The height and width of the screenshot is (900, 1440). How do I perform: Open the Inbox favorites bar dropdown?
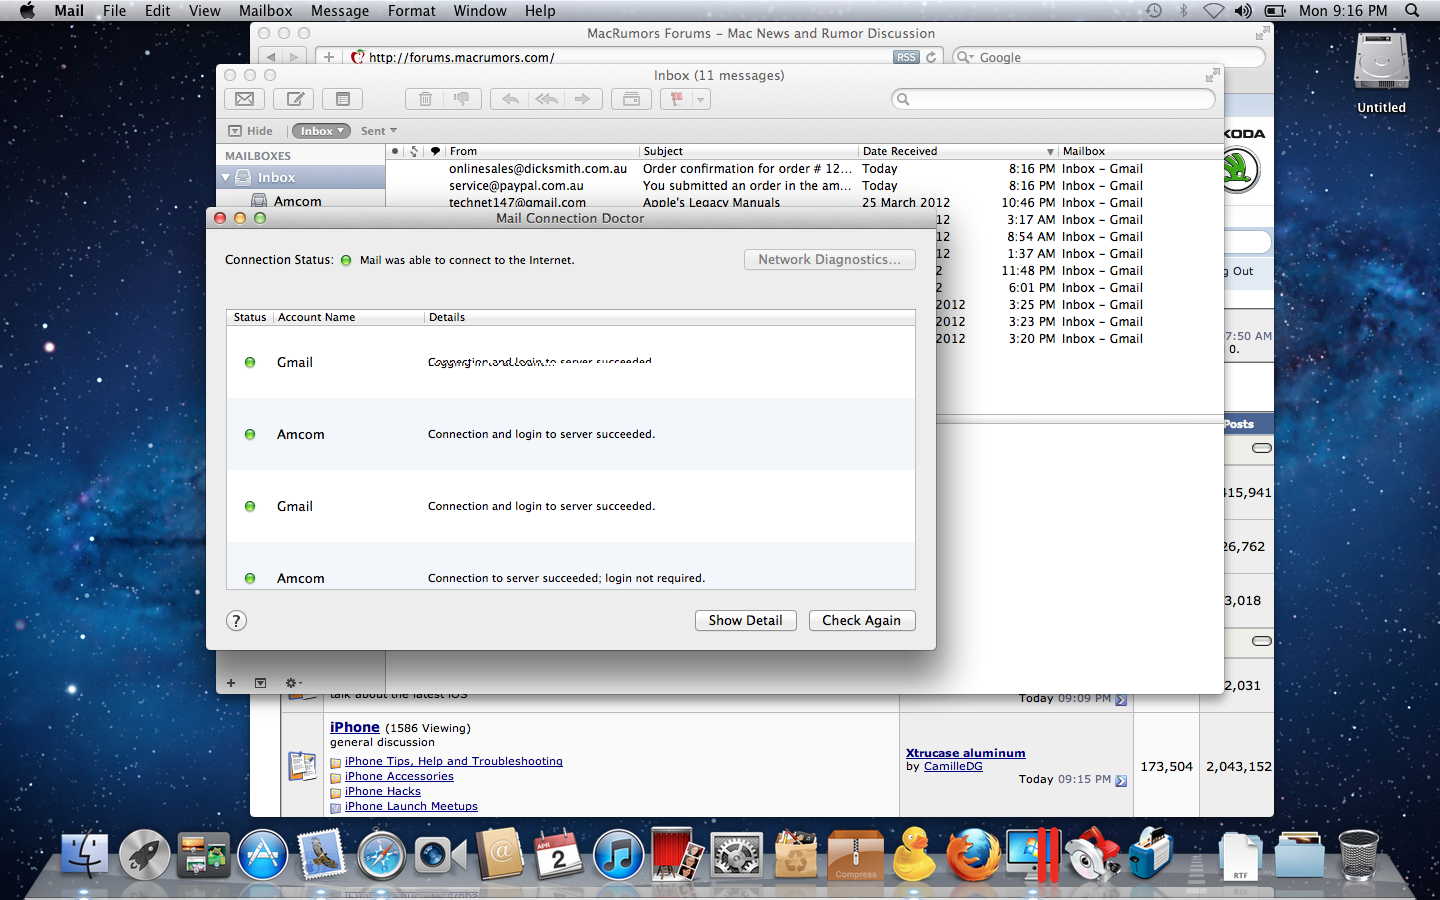[321, 131]
